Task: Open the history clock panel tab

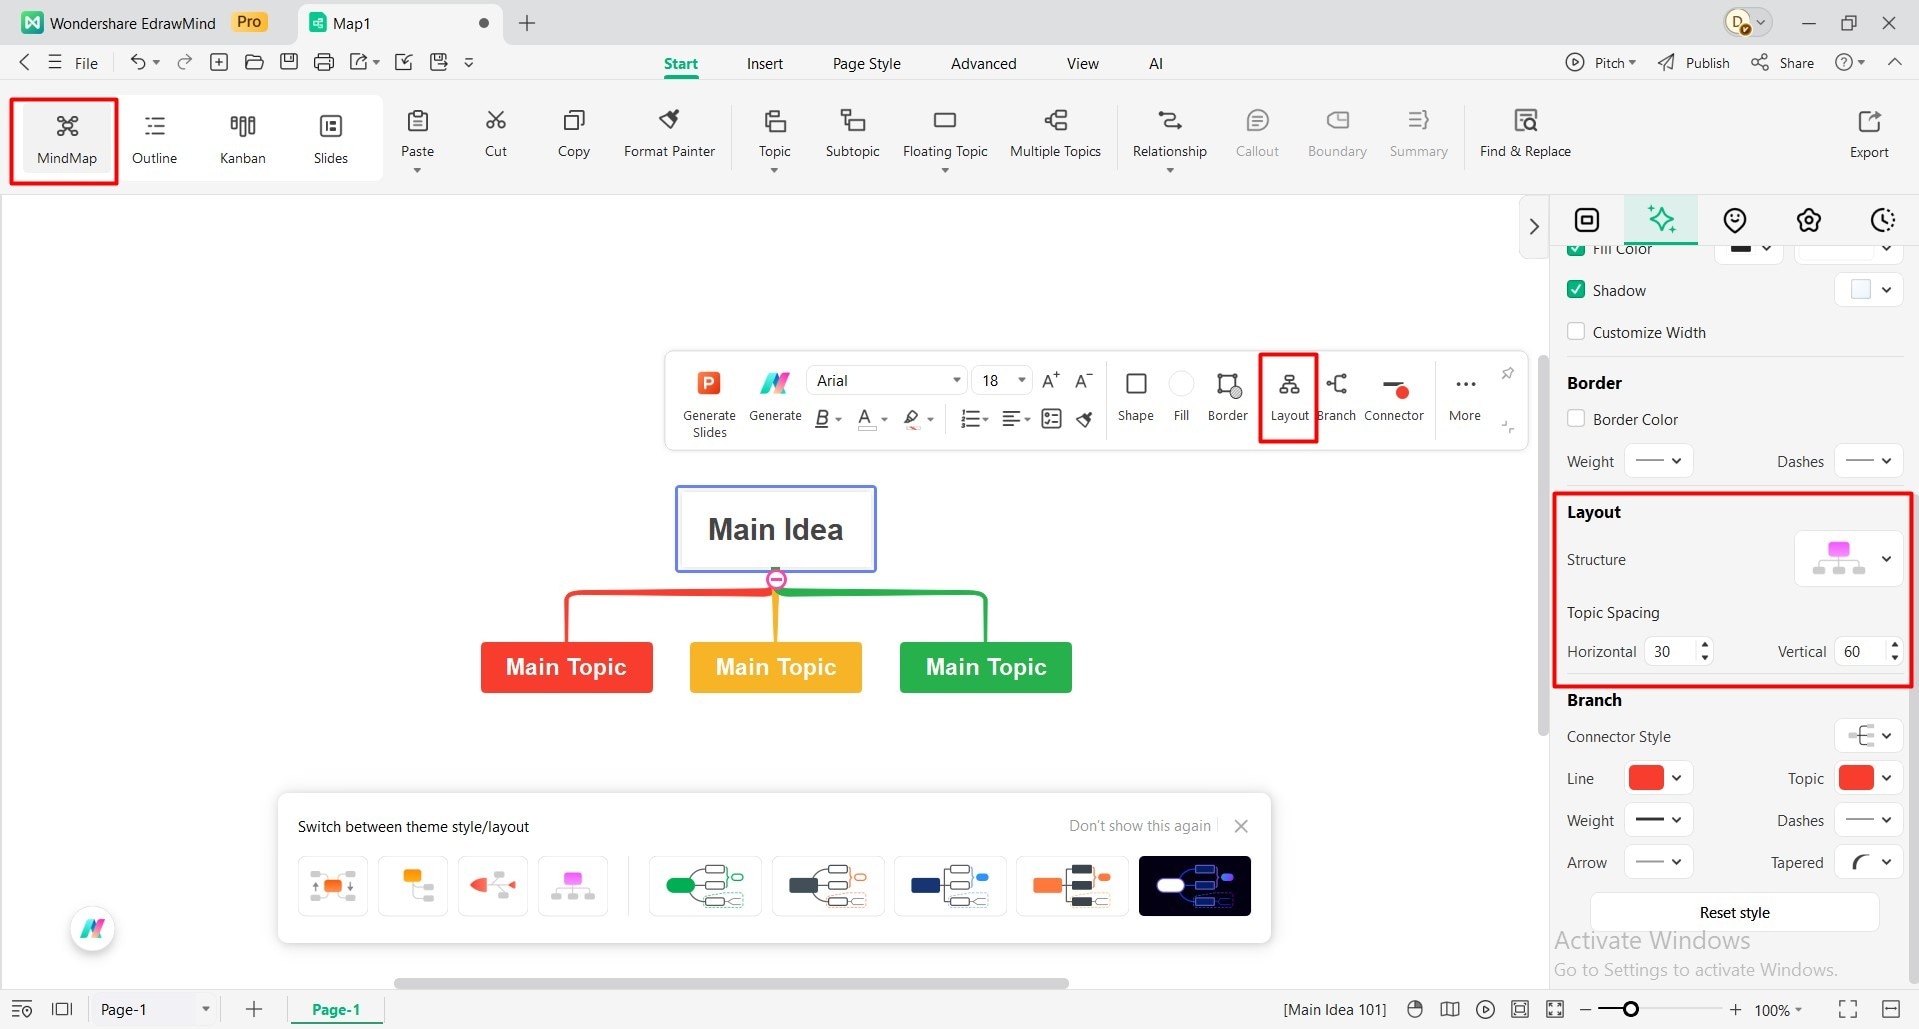Action: (1882, 220)
